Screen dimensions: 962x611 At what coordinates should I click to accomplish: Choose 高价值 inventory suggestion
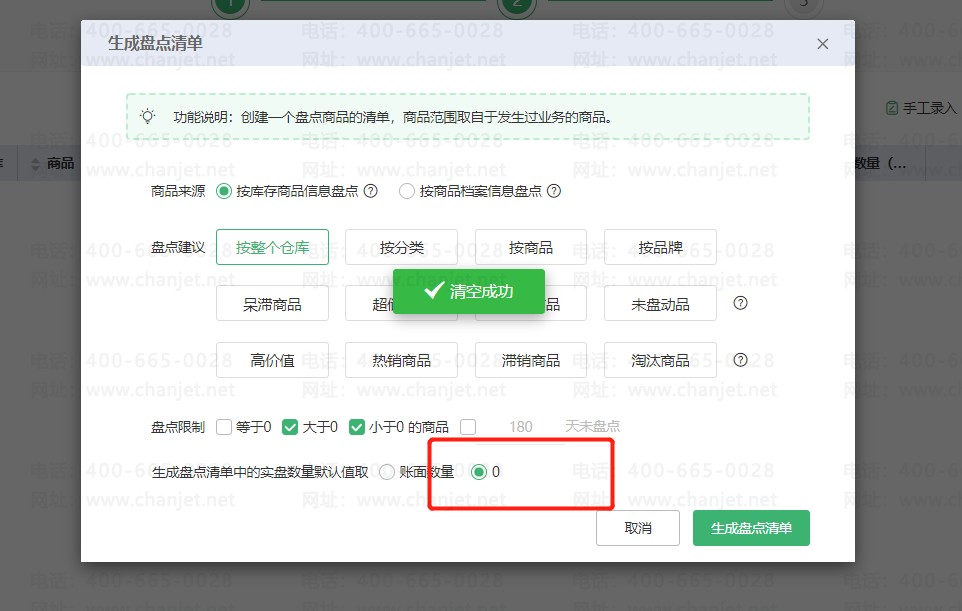(x=272, y=360)
